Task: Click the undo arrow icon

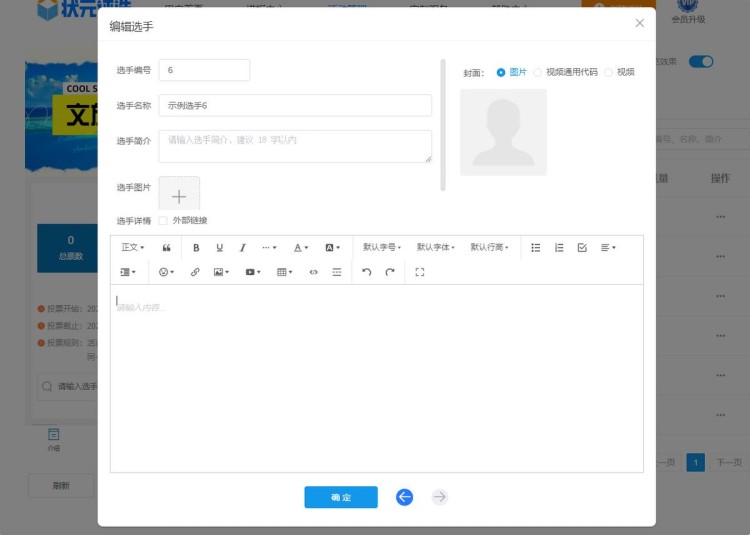Action: tap(366, 272)
